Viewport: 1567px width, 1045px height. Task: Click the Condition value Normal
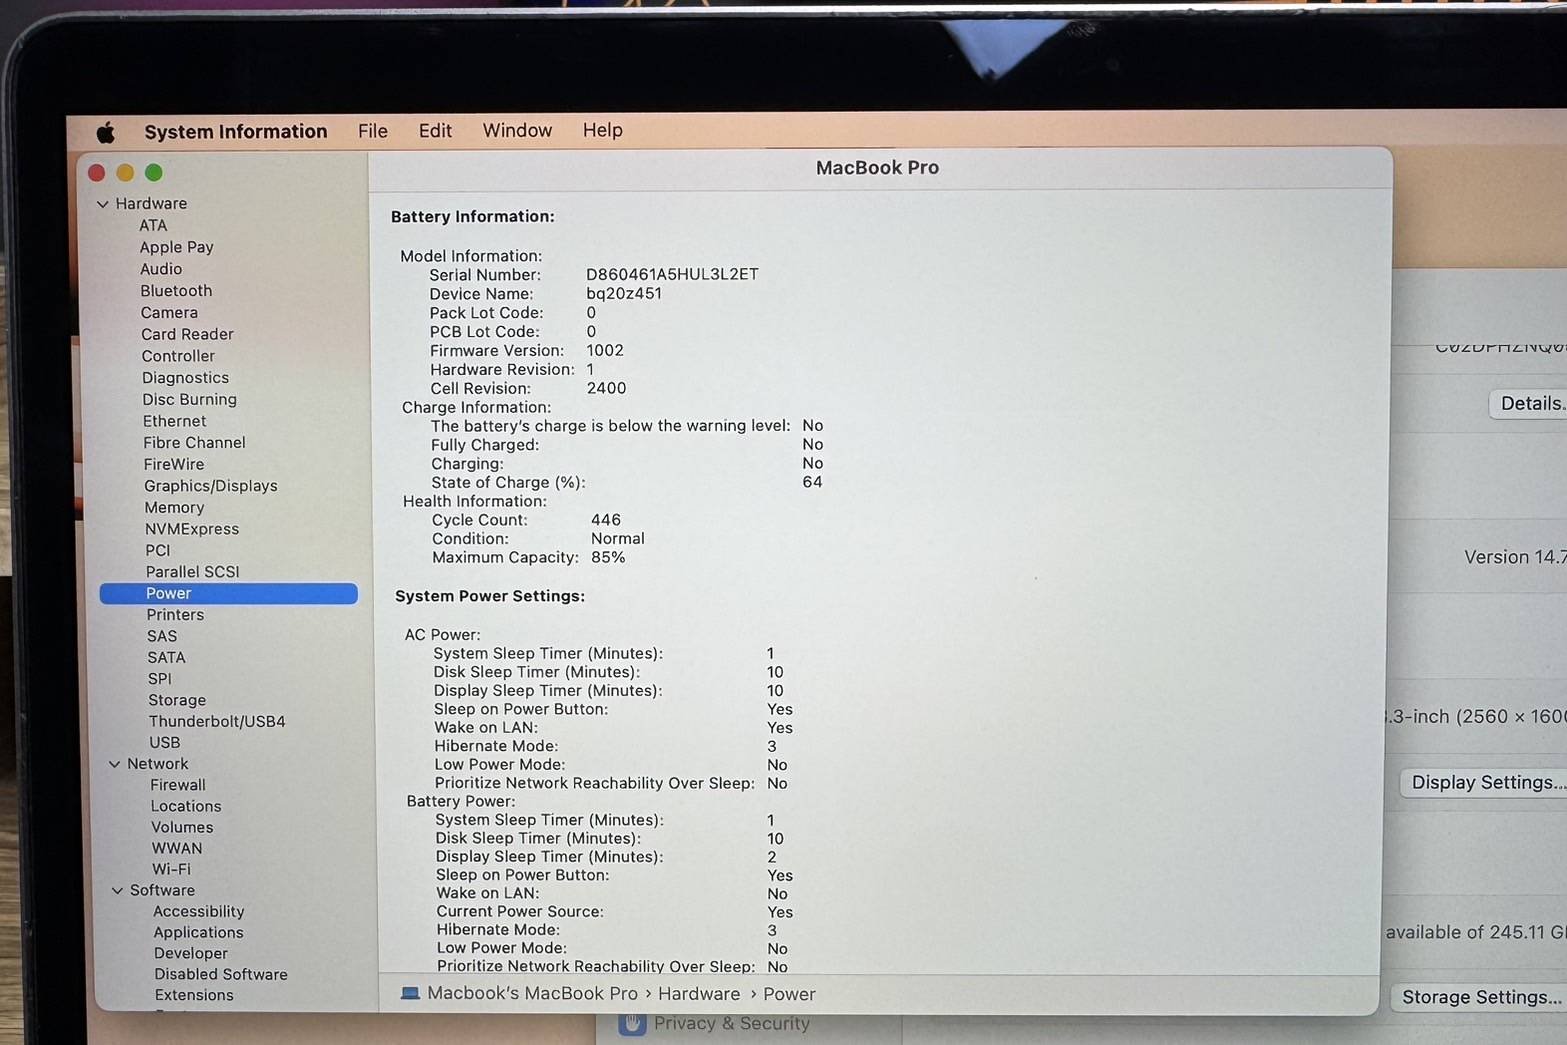(x=618, y=538)
